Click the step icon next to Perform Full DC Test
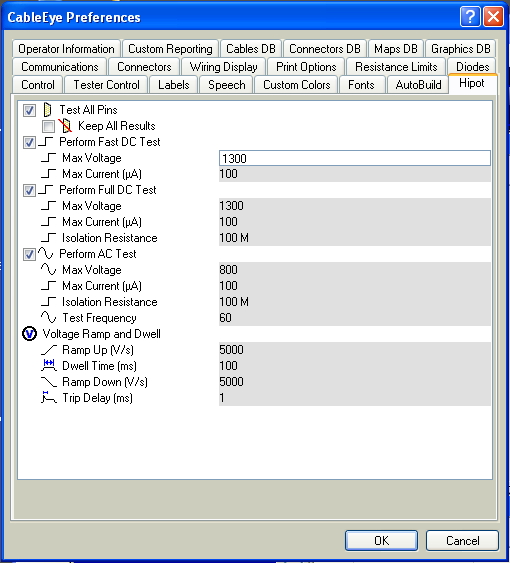 [46, 190]
